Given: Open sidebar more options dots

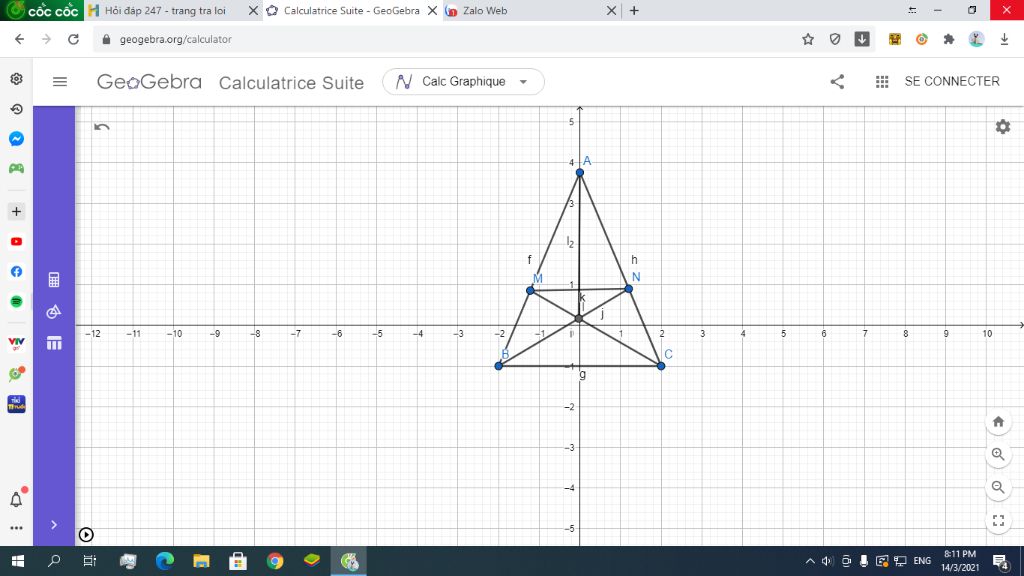Looking at the screenshot, I should (x=16, y=528).
